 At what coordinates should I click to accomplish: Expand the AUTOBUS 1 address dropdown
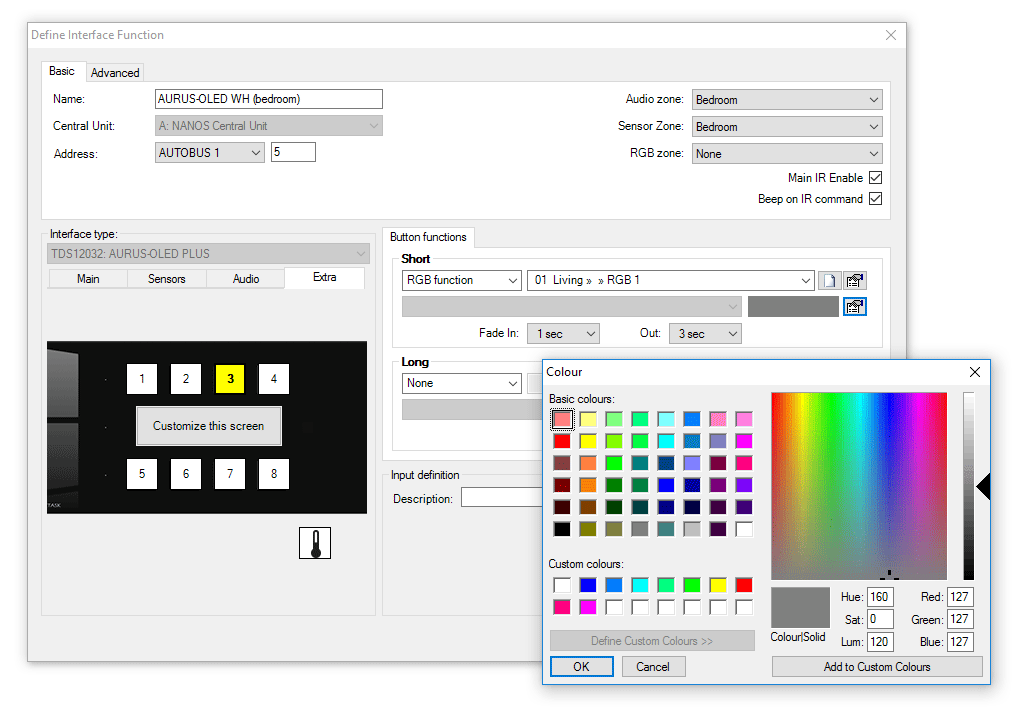coord(210,153)
